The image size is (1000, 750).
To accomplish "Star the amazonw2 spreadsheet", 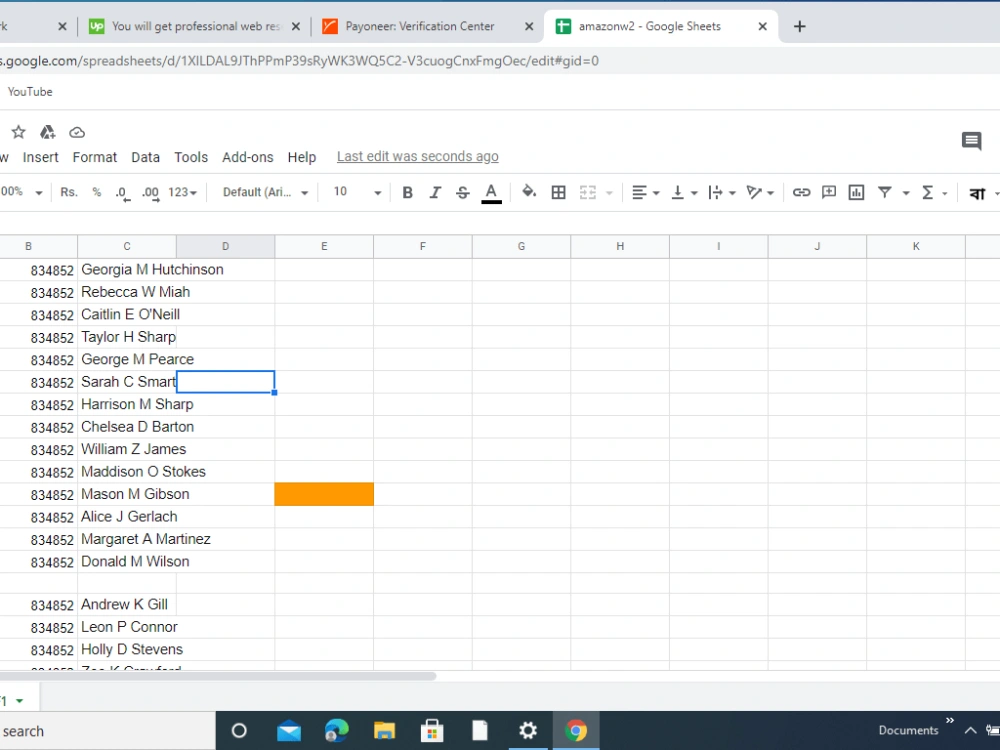I will [x=18, y=132].
